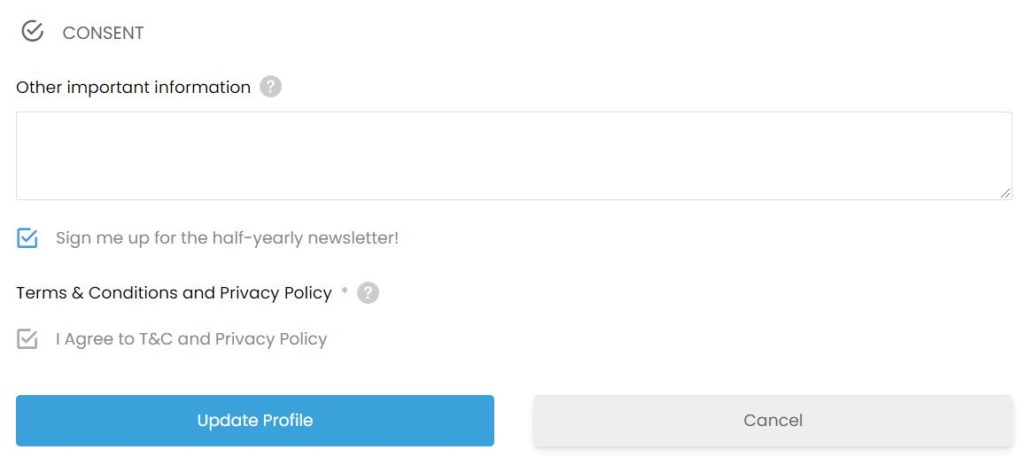Open help icon beside Other important information
This screenshot has height=465, width=1024.
pos(270,87)
